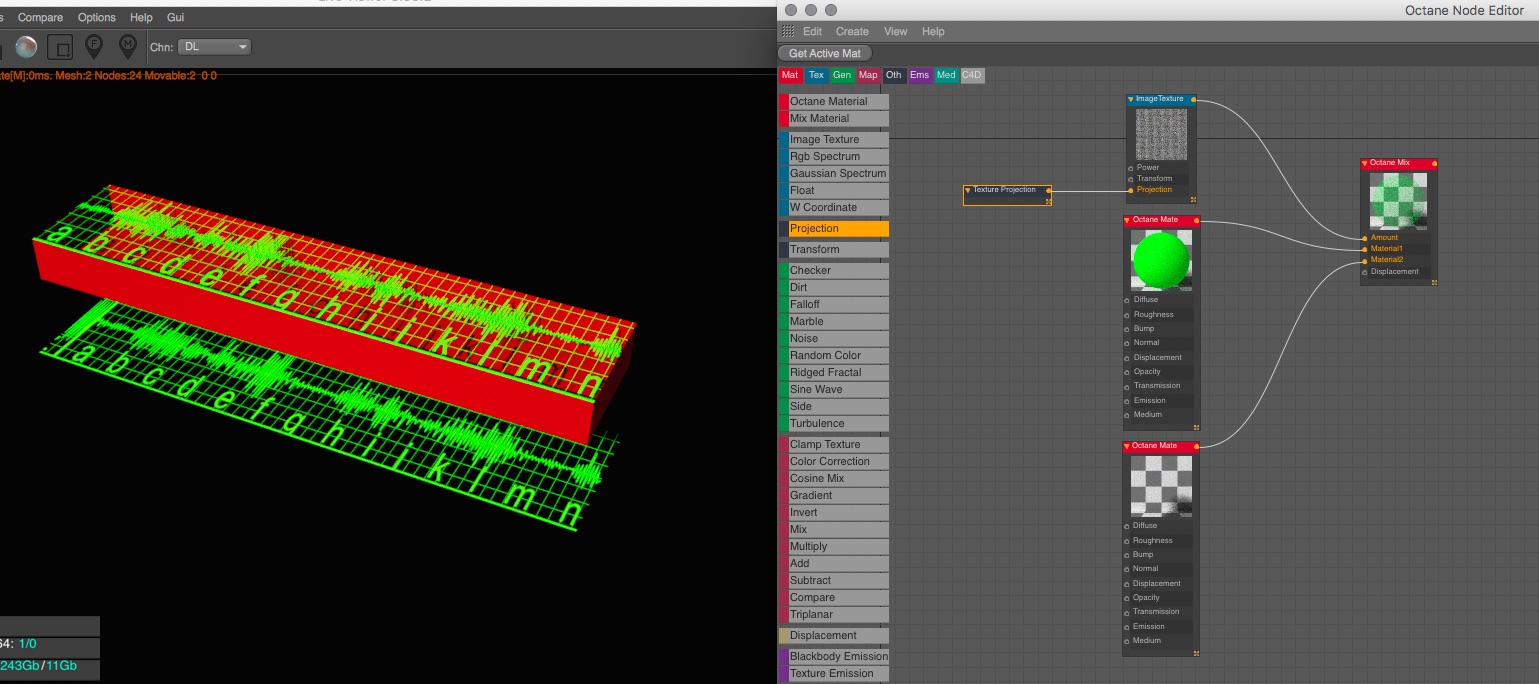Open the Create menu in Node Editor

click(x=853, y=32)
